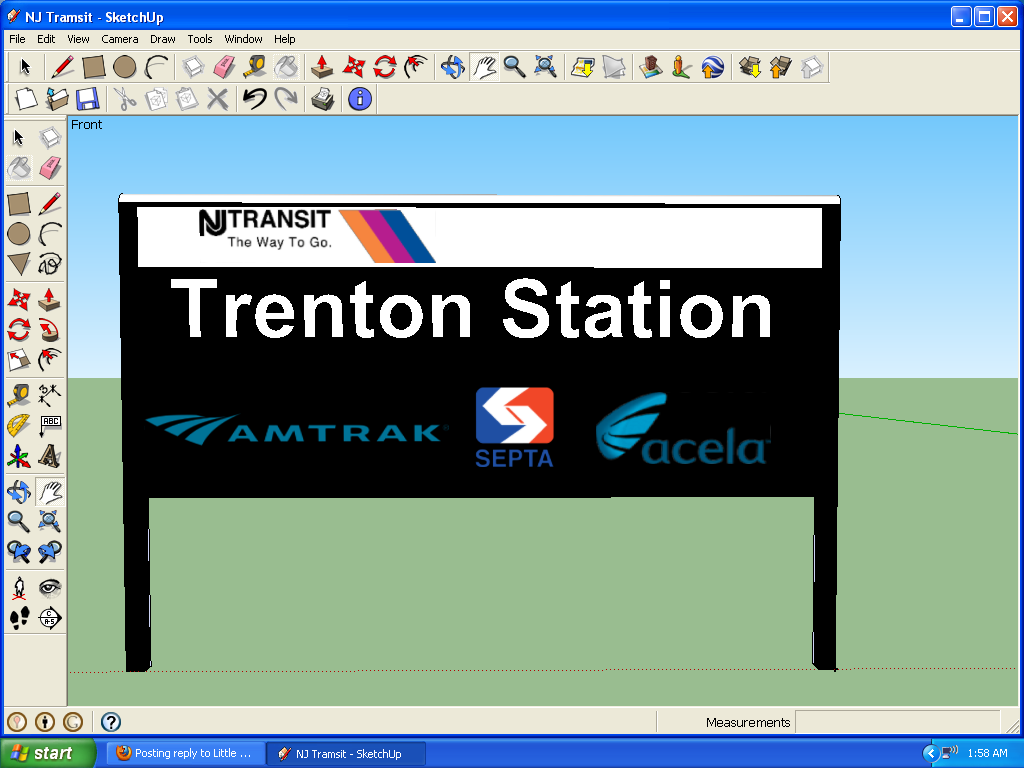This screenshot has height=768, width=1024.
Task: Pick the Dimension tool in the left palette
Action: click(50, 394)
